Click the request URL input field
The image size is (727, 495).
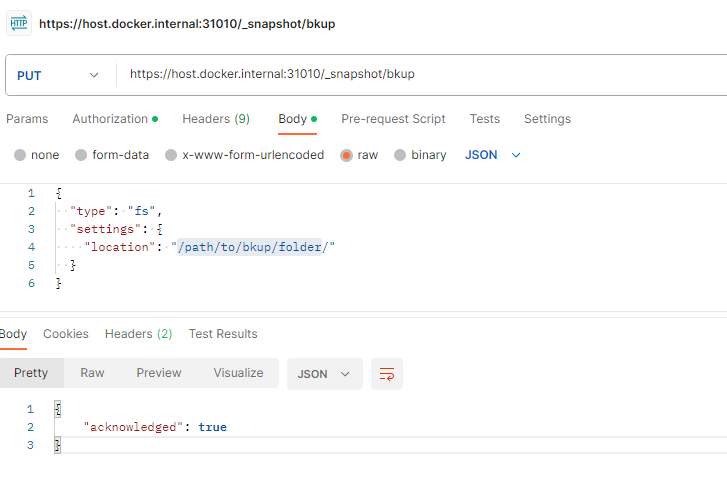point(420,75)
